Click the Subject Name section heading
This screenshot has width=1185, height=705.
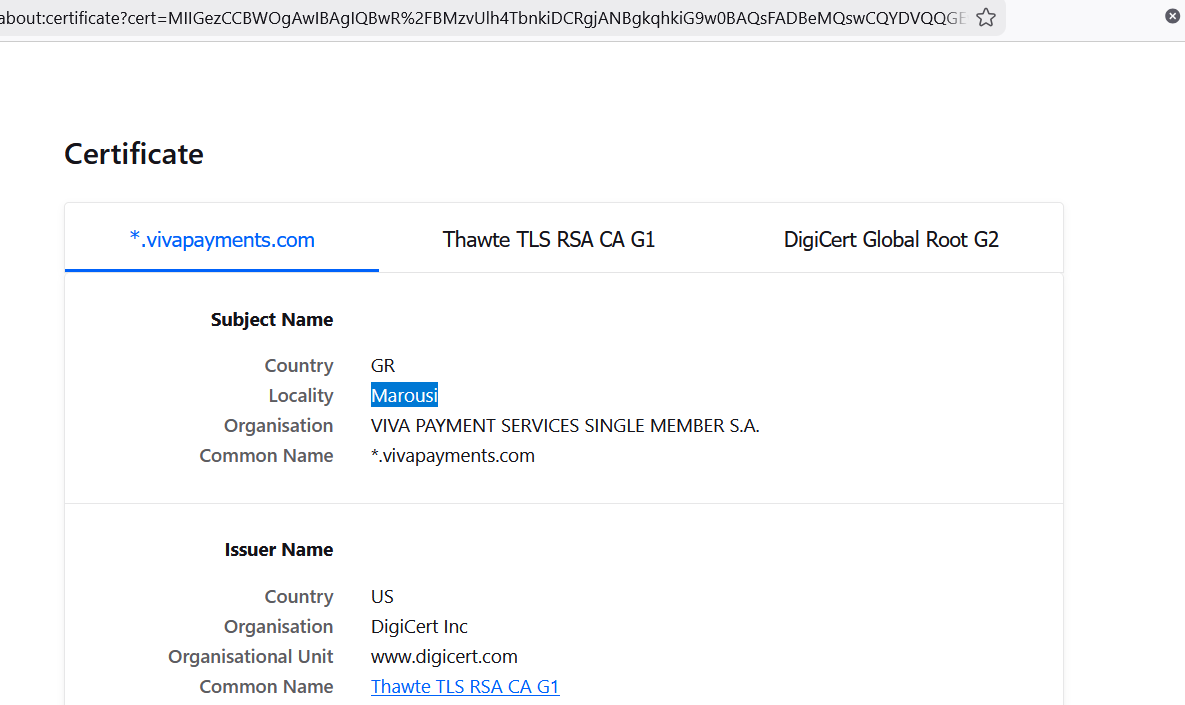coord(272,320)
